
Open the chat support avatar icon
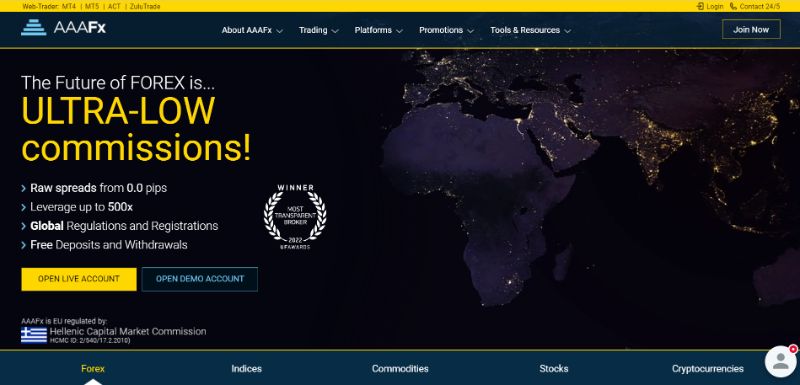point(781,361)
